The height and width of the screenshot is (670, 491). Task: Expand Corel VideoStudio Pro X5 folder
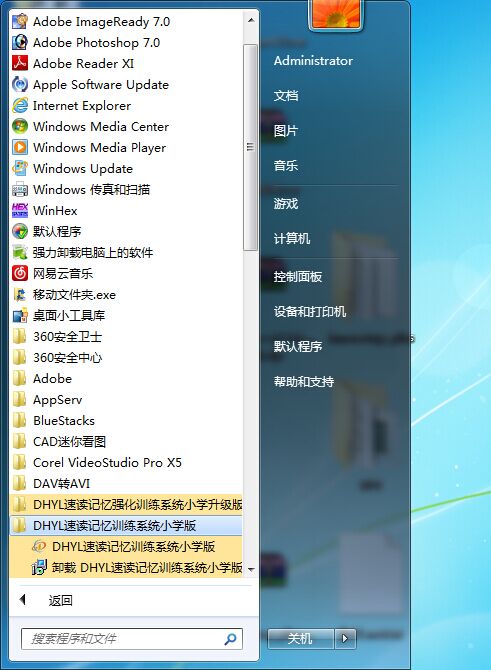coord(126,462)
